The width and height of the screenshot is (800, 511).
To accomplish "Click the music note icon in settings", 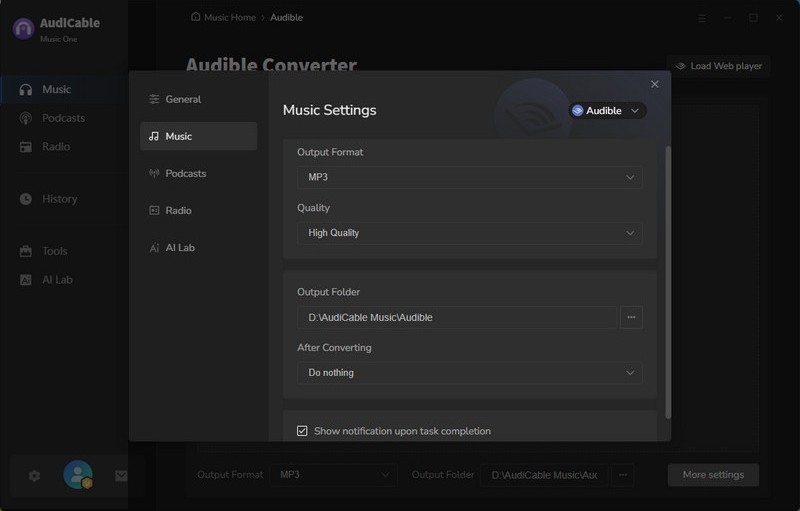I will tap(154, 136).
